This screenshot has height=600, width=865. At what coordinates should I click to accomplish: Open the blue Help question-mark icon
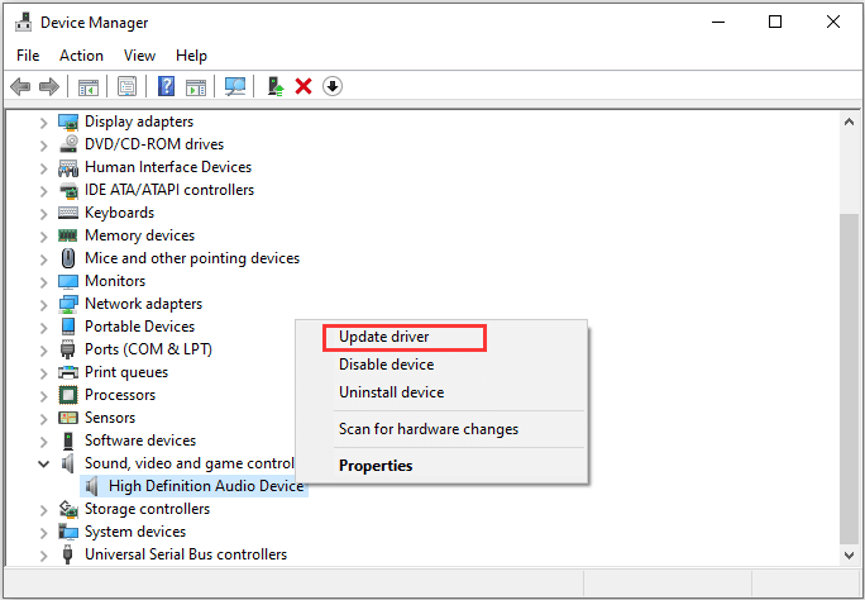click(166, 87)
